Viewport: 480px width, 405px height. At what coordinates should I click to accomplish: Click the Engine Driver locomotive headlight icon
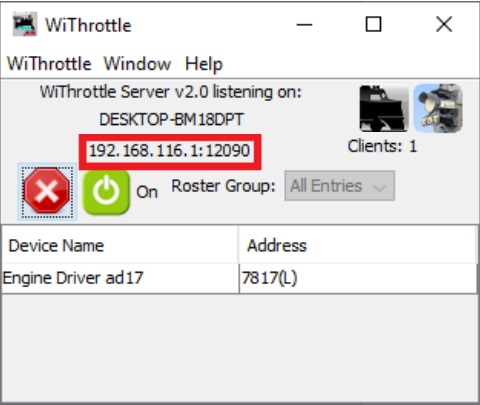click(x=438, y=108)
